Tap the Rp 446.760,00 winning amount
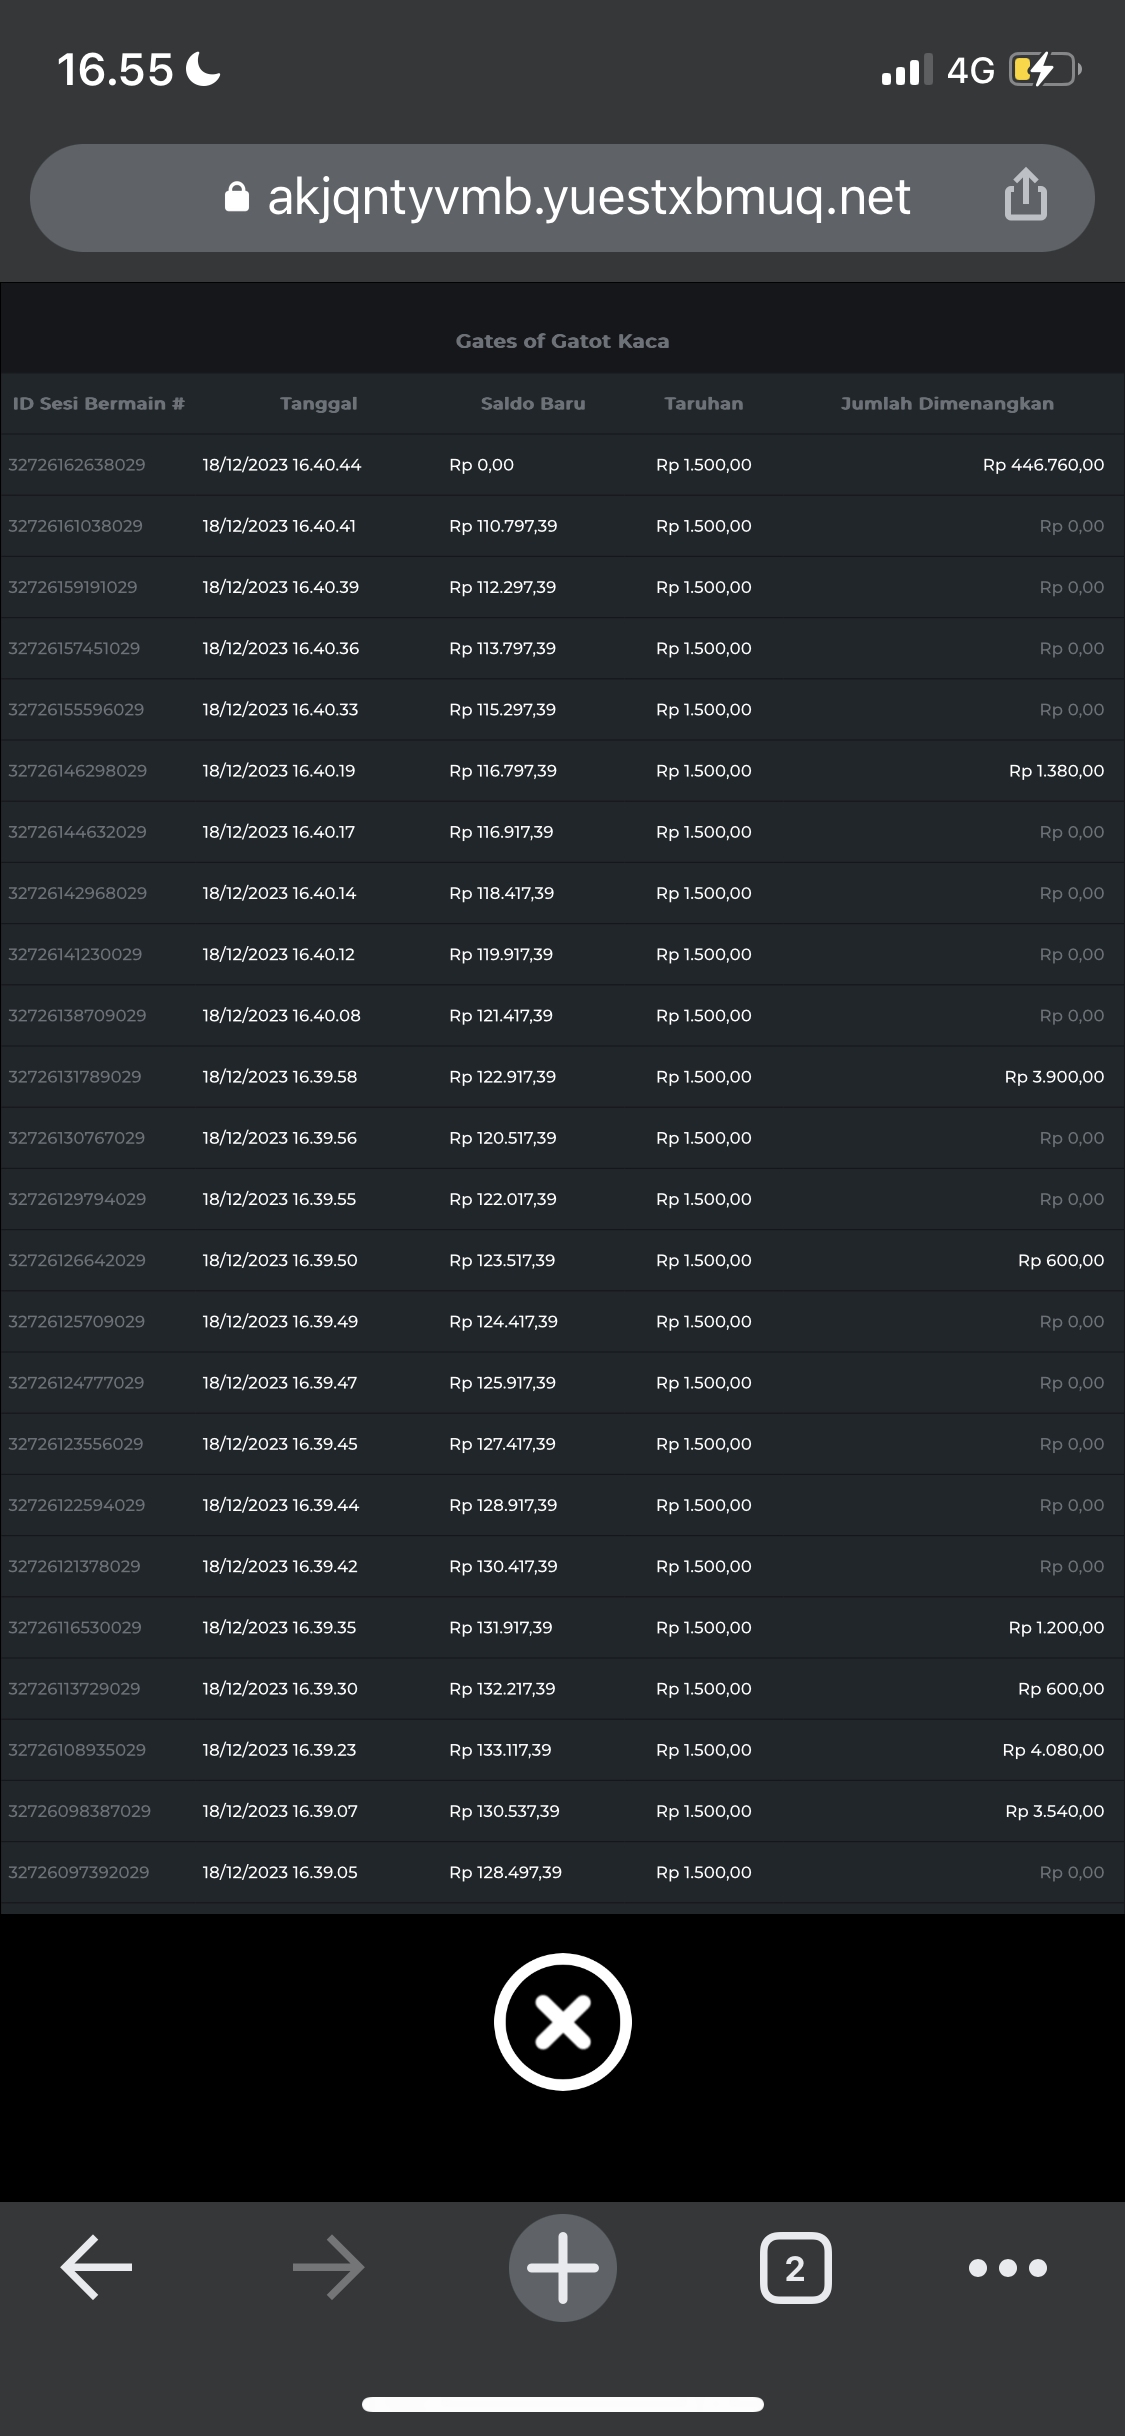This screenshot has height=2436, width=1125. 1043,465
